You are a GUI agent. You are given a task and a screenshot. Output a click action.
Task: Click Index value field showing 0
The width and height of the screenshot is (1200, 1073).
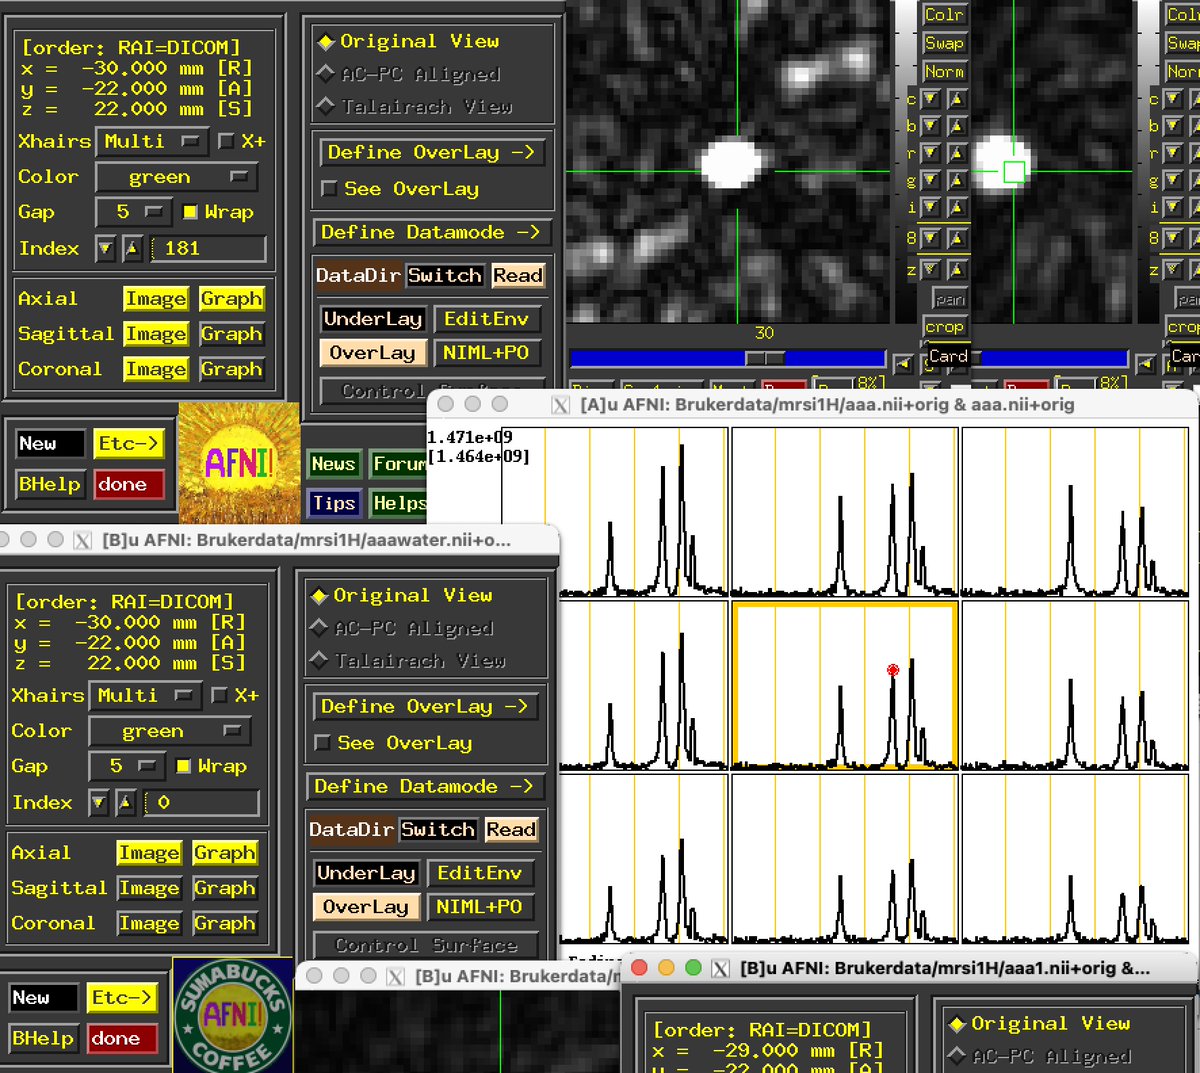[x=201, y=802]
